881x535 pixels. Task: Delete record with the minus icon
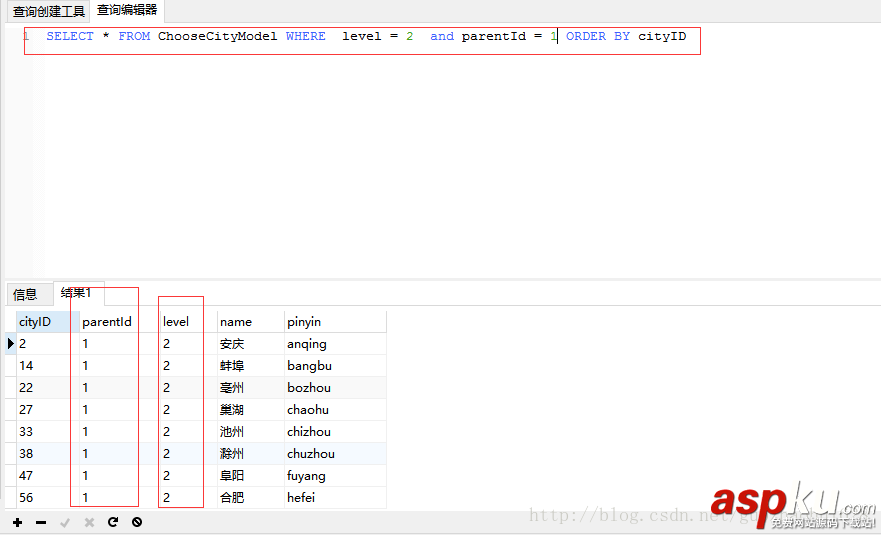tap(41, 523)
